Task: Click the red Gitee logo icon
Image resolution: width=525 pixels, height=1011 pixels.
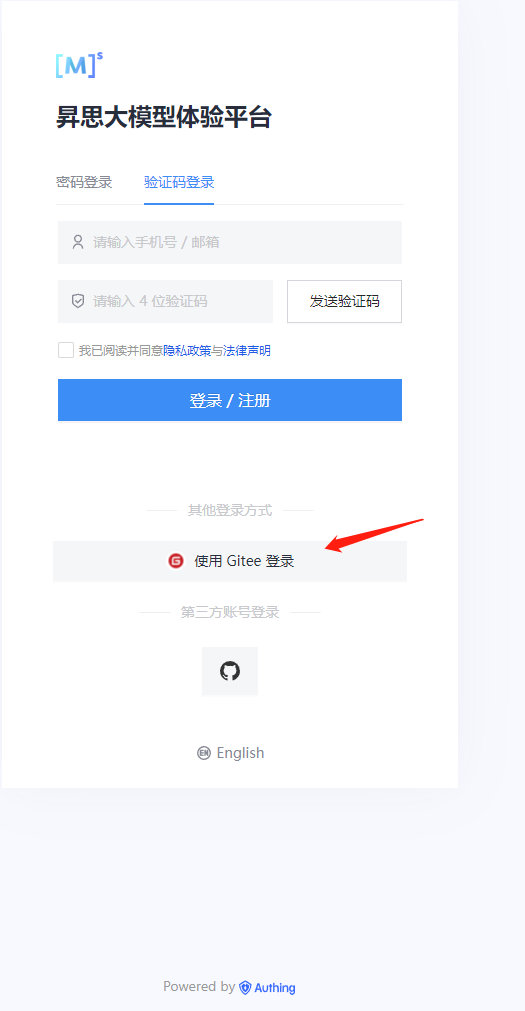Action: (175, 561)
